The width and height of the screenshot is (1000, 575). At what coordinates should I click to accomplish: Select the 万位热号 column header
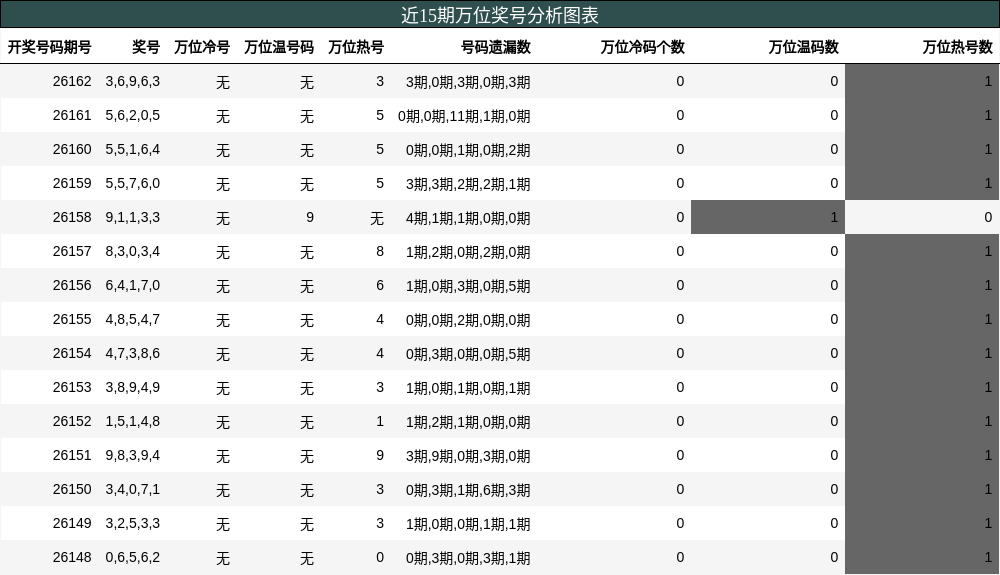(x=356, y=47)
